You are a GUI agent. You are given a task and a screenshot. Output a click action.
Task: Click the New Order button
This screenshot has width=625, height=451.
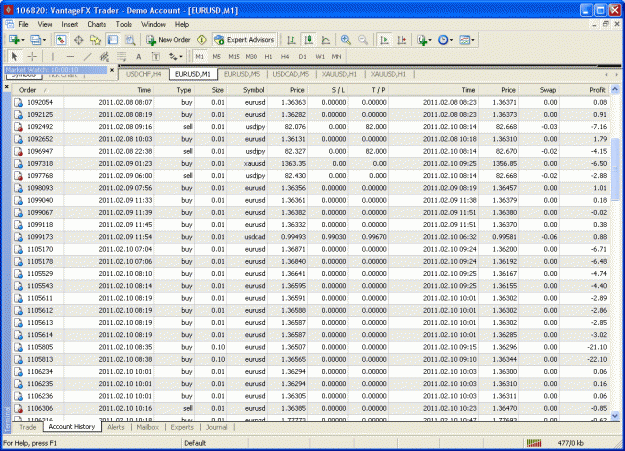169,40
